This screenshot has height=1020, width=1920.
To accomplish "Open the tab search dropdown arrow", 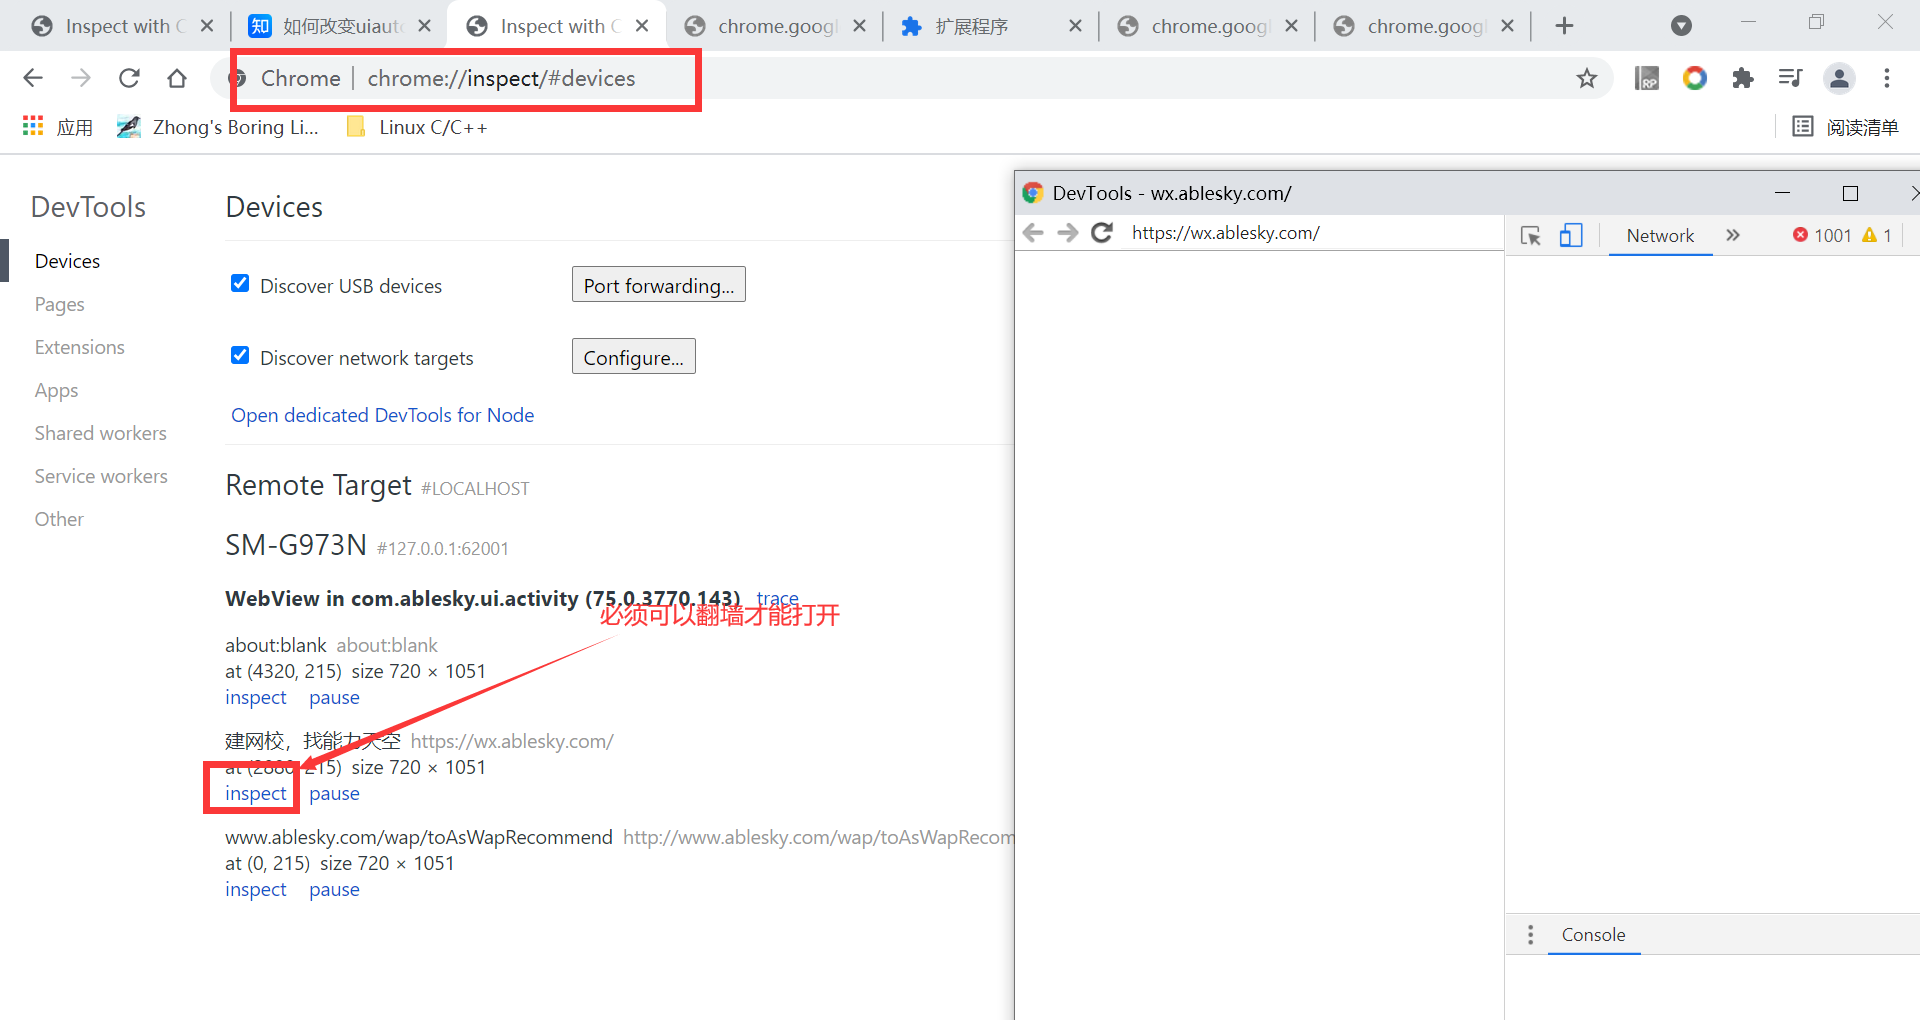I will click(1682, 26).
